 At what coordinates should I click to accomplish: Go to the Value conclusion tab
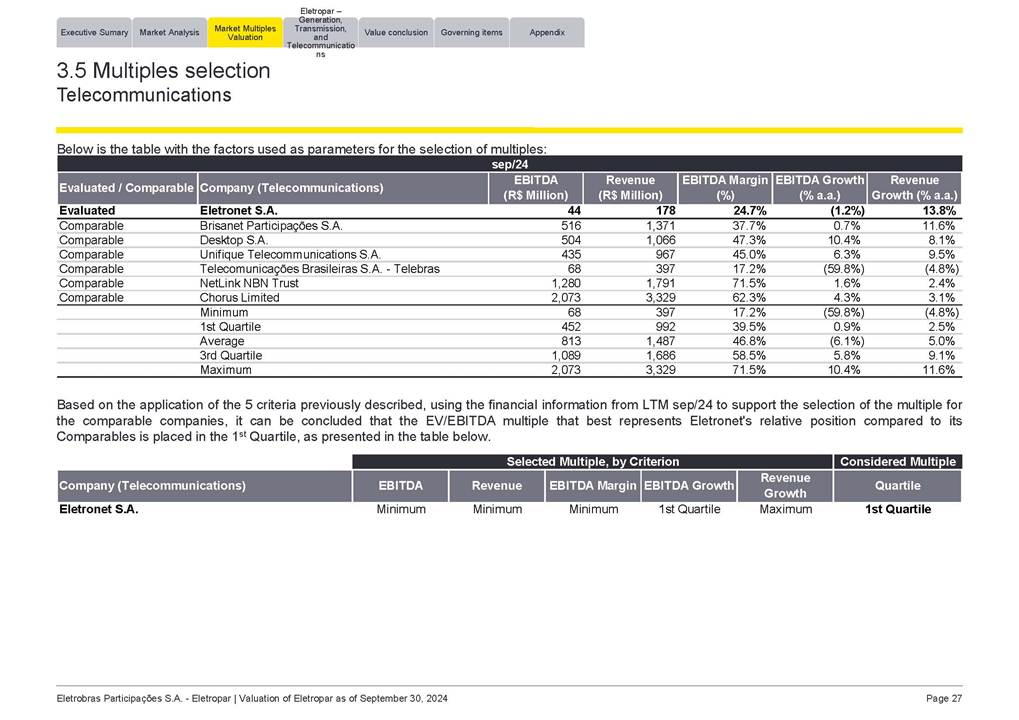pyautogui.click(x=396, y=33)
